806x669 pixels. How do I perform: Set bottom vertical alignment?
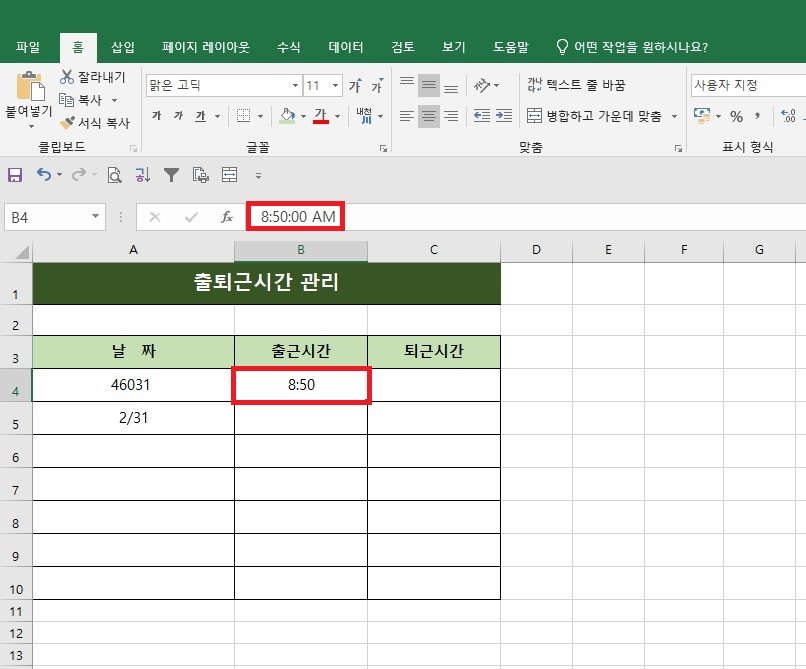(x=451, y=86)
